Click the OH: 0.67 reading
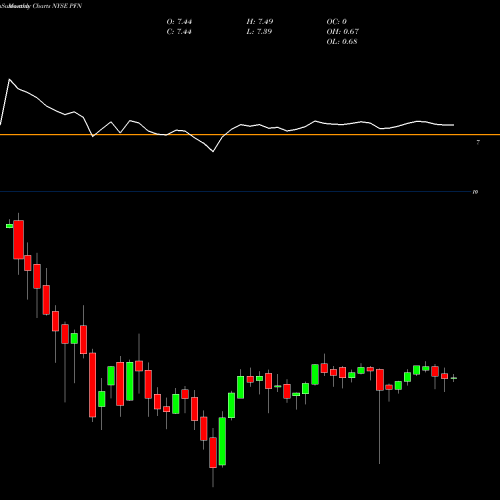The height and width of the screenshot is (500, 500). pyautogui.click(x=342, y=32)
